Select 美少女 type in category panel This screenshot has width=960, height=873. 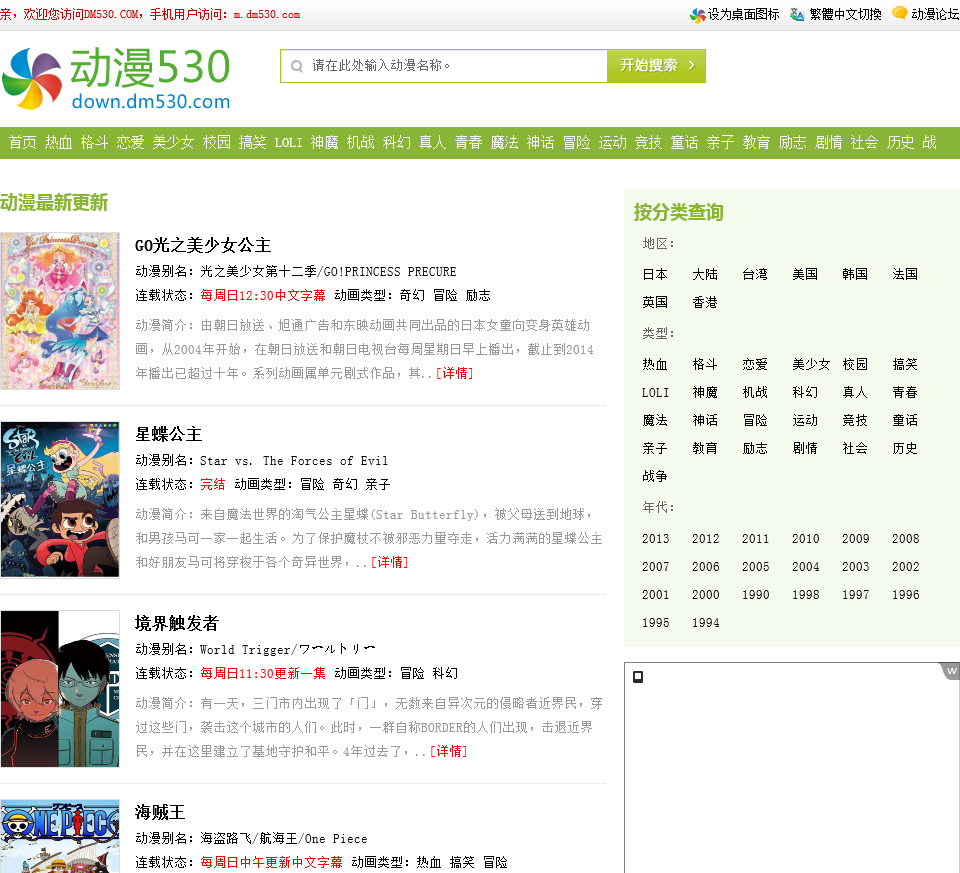[811, 364]
